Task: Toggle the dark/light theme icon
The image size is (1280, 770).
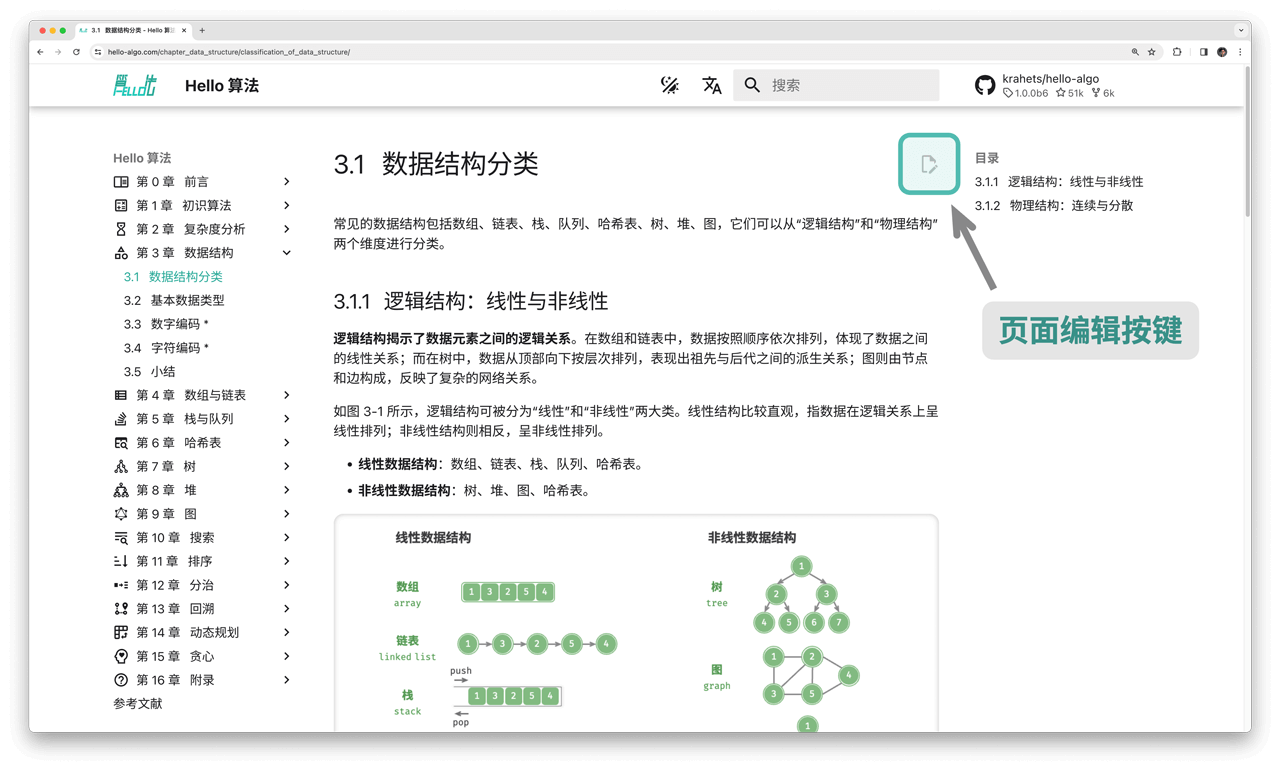Action: tap(670, 86)
